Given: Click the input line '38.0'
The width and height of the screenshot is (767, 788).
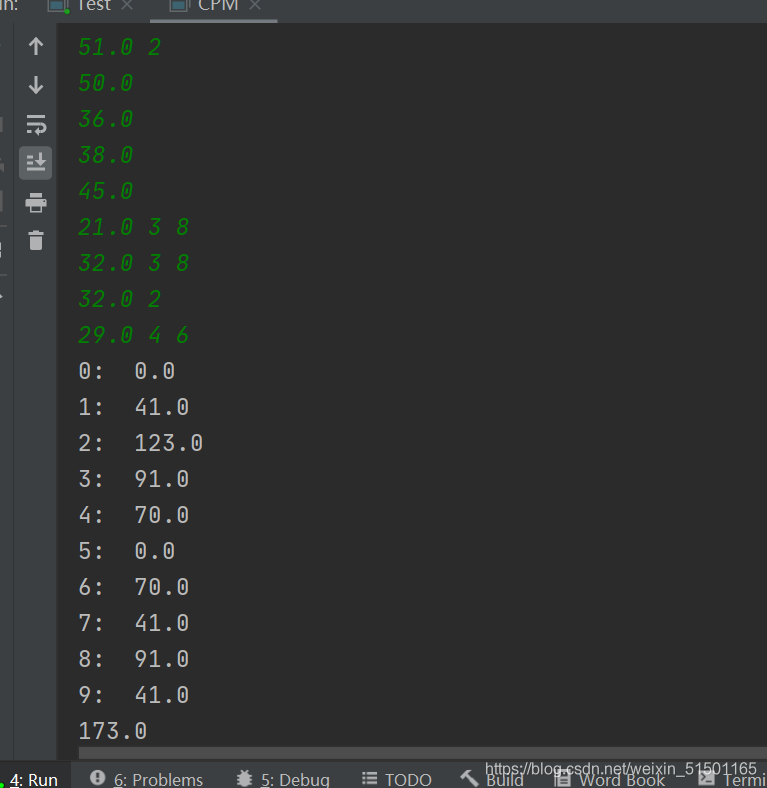Looking at the screenshot, I should 106,155.
